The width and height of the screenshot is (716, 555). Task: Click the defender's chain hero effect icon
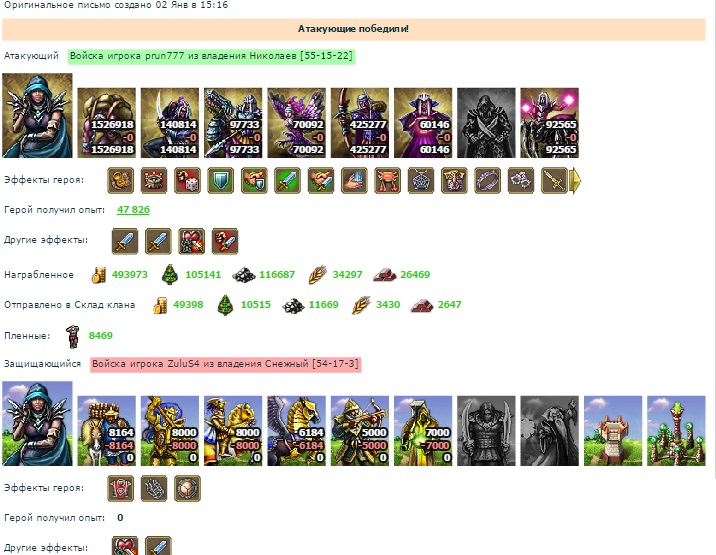(154, 488)
